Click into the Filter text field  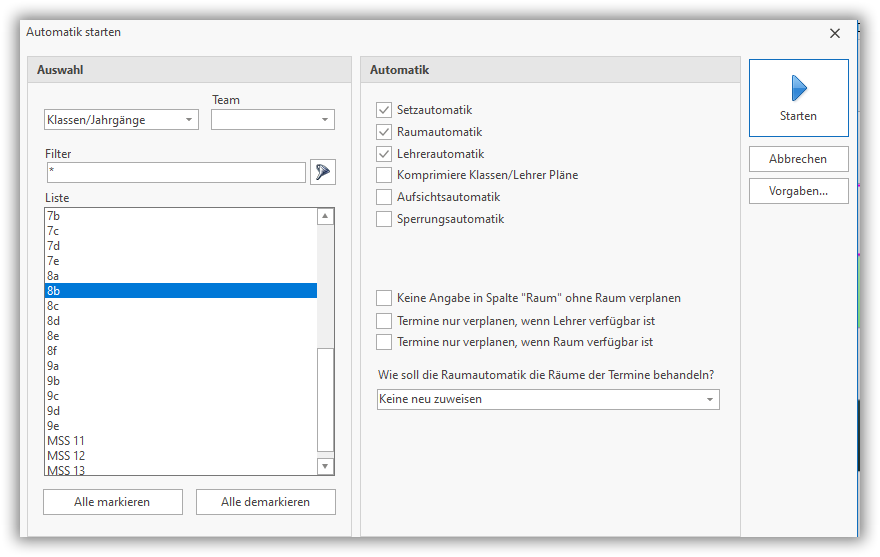(175, 173)
